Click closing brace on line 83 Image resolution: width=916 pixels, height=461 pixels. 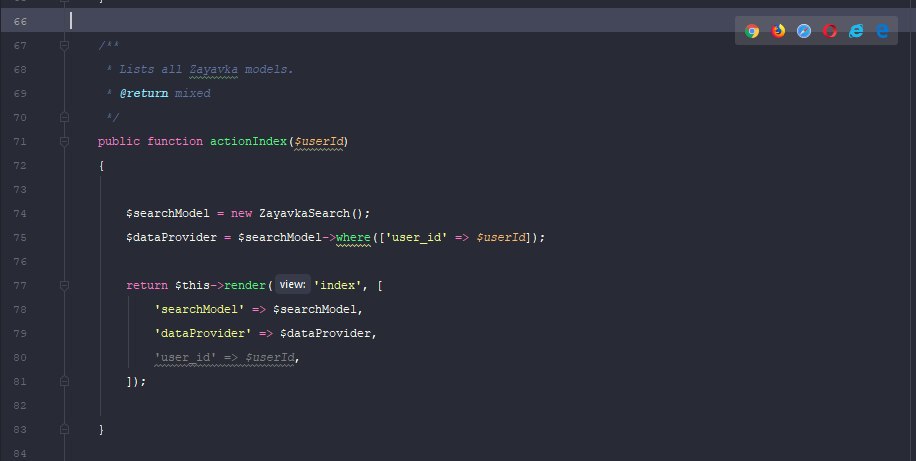(101, 429)
